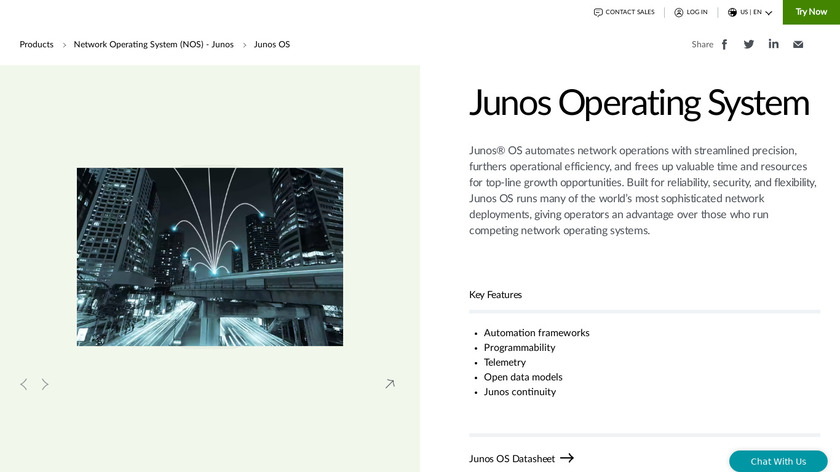Image resolution: width=840 pixels, height=472 pixels.
Task: Click the Share label
Action: [x=702, y=44]
